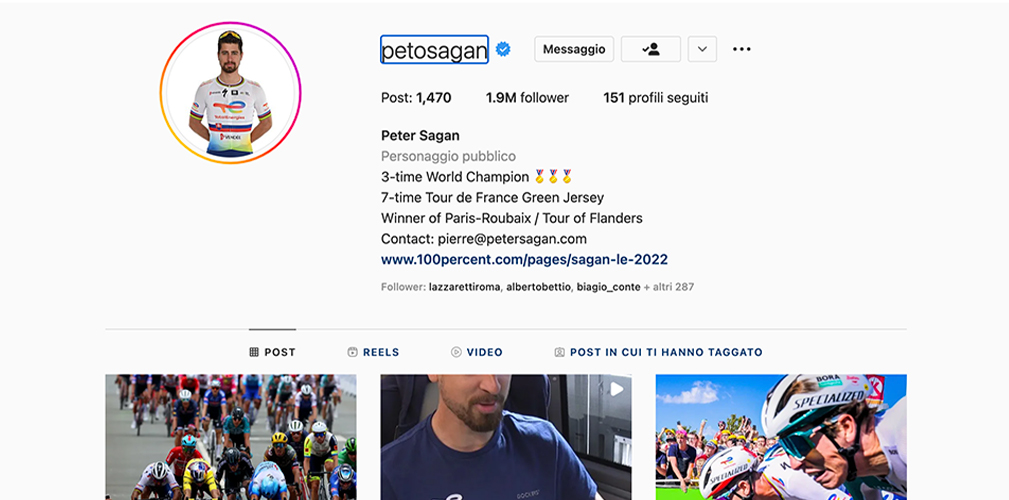View the 151 profili seguiti list
Screen dimensions: 1009x500
(656, 98)
